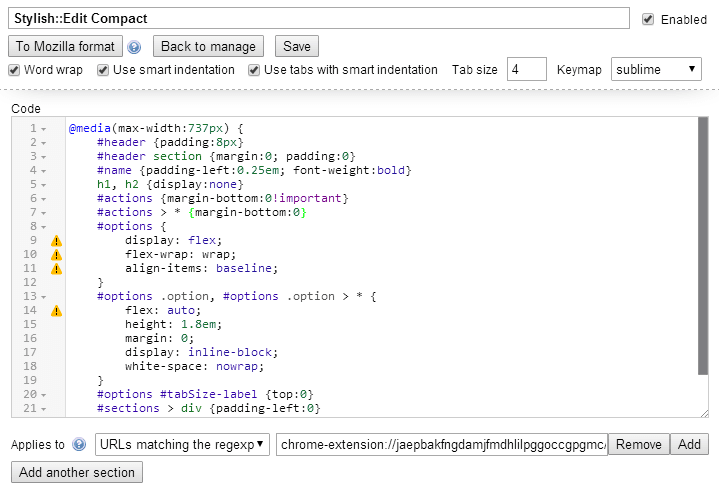This screenshot has height=495, width=719.
Task: Click the editor resize handle at corner
Action: coord(704,413)
